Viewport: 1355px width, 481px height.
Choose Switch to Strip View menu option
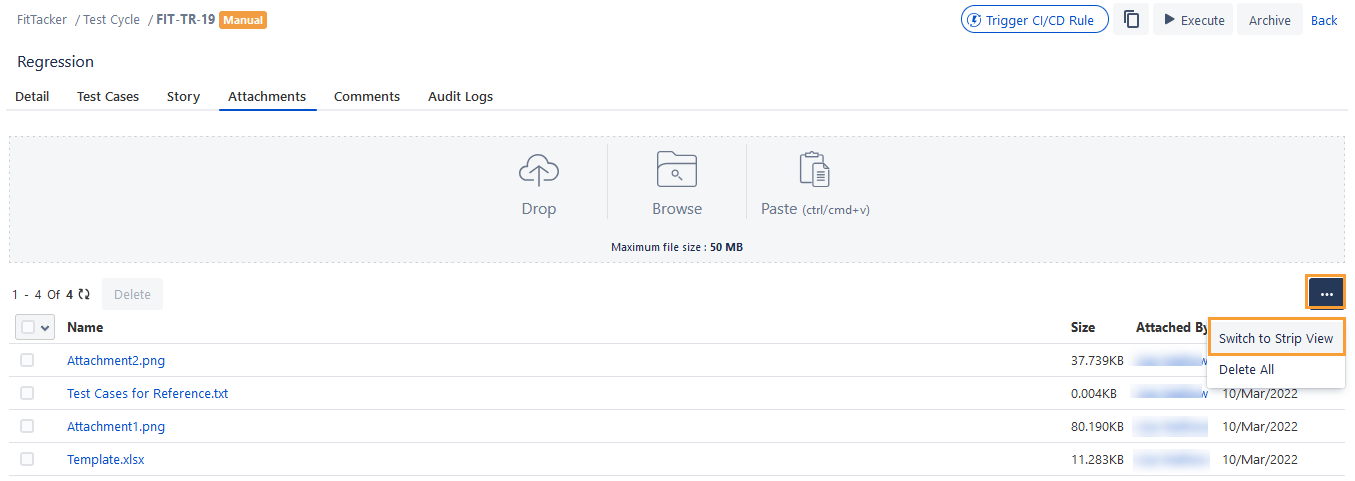click(x=1276, y=338)
